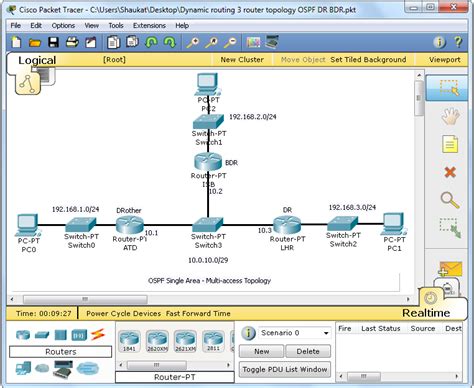474x388 pixels.
Task: Open the Options menu
Action: [x=63, y=25]
